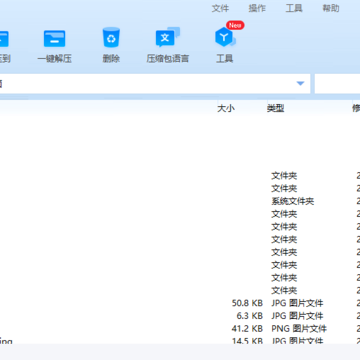360x360 pixels.
Task: Select the row of type 系统文件夹
Action: [180, 201]
